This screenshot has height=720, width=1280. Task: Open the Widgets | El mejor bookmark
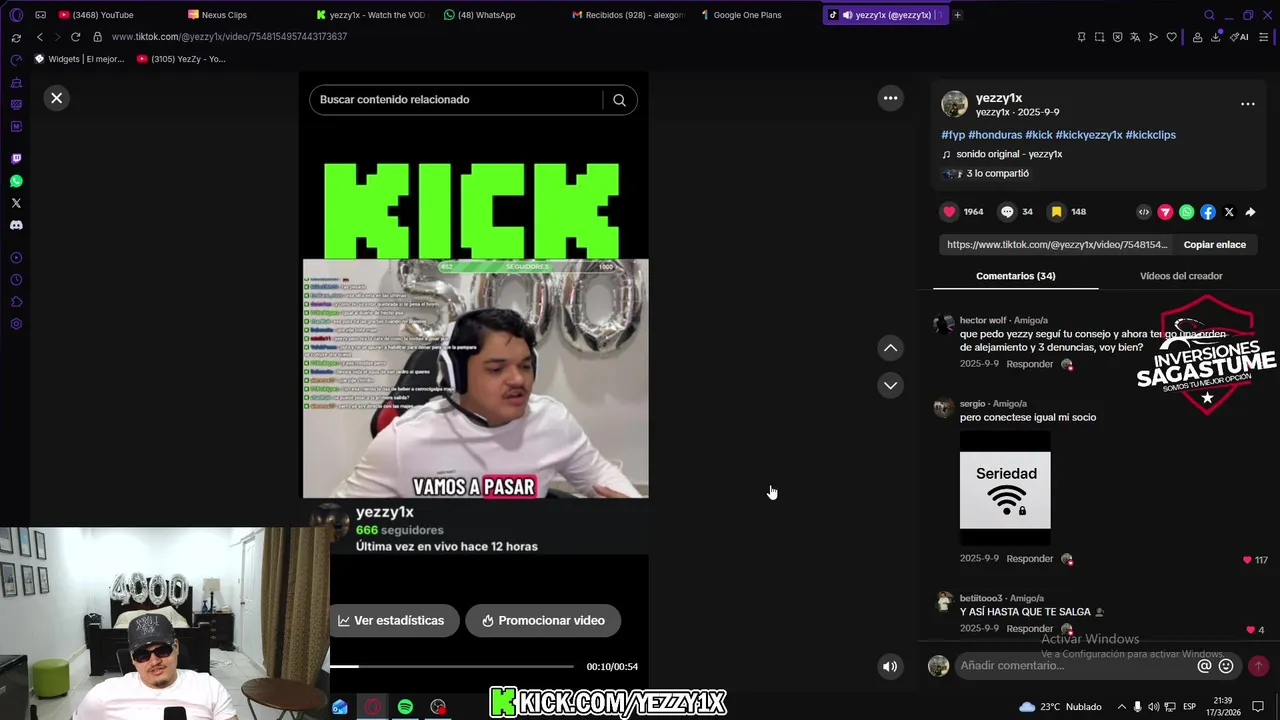pyautogui.click(x=79, y=59)
